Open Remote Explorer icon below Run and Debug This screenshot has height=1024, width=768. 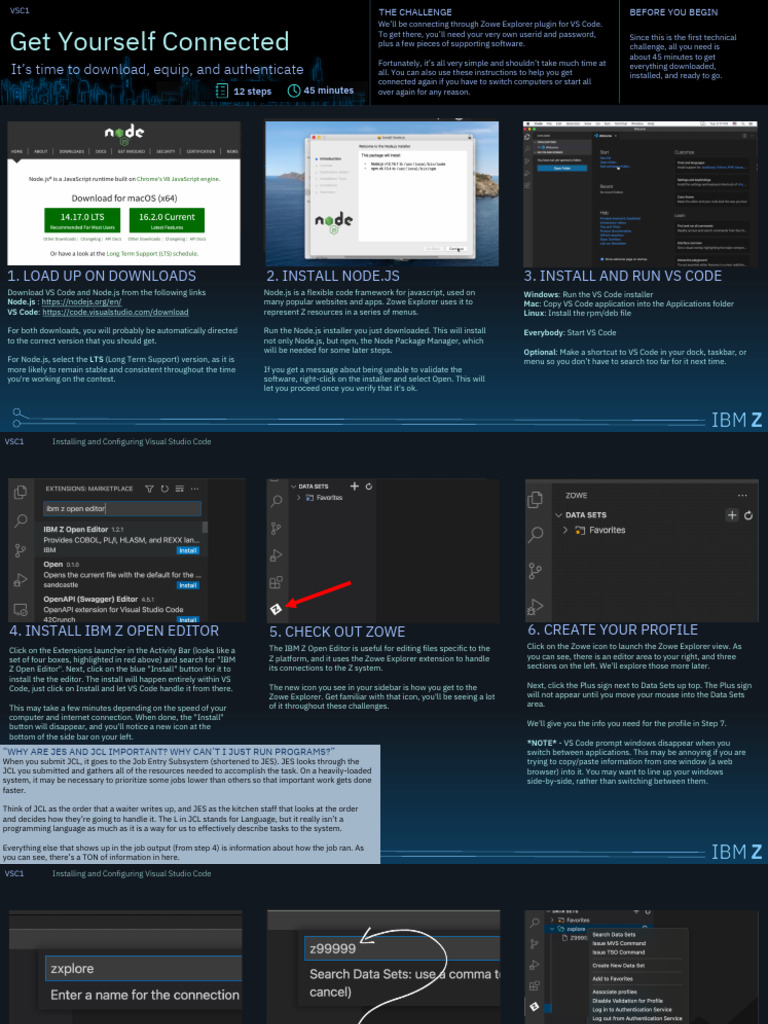tap(21, 609)
